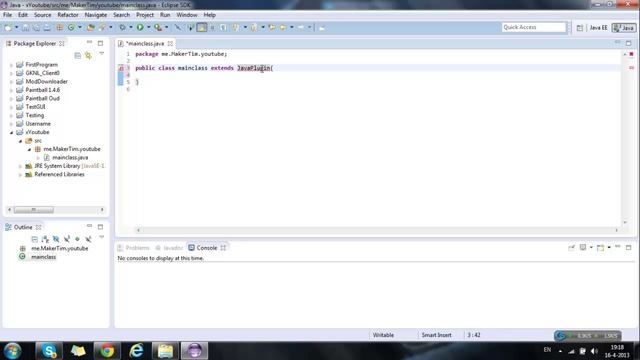The image size is (640, 360).
Task: Select the GKNL_Client0 project
Action: pos(42,73)
